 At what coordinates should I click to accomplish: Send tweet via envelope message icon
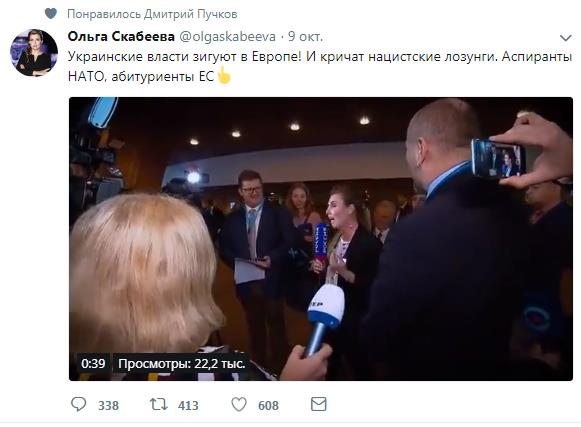318,404
